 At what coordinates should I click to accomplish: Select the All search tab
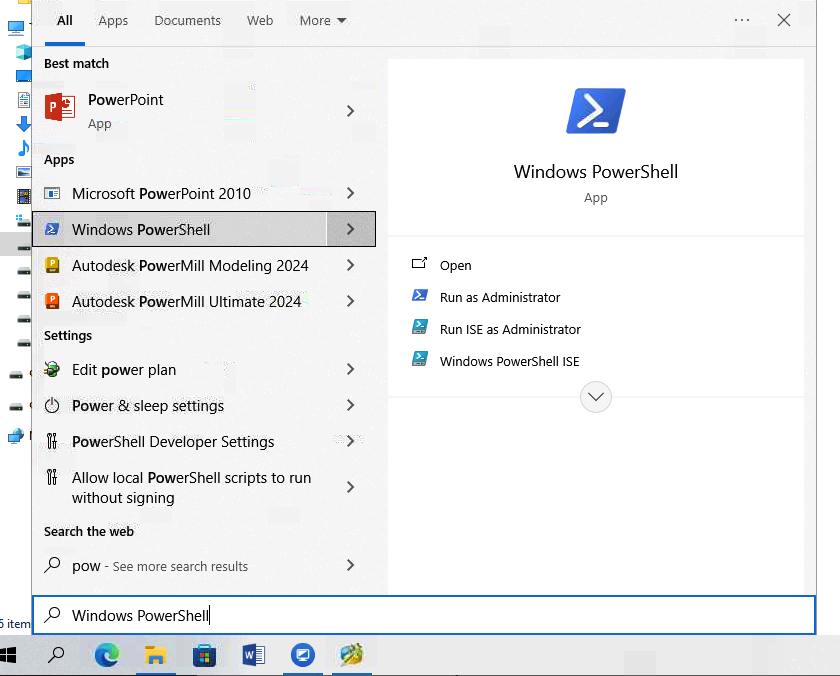click(65, 20)
